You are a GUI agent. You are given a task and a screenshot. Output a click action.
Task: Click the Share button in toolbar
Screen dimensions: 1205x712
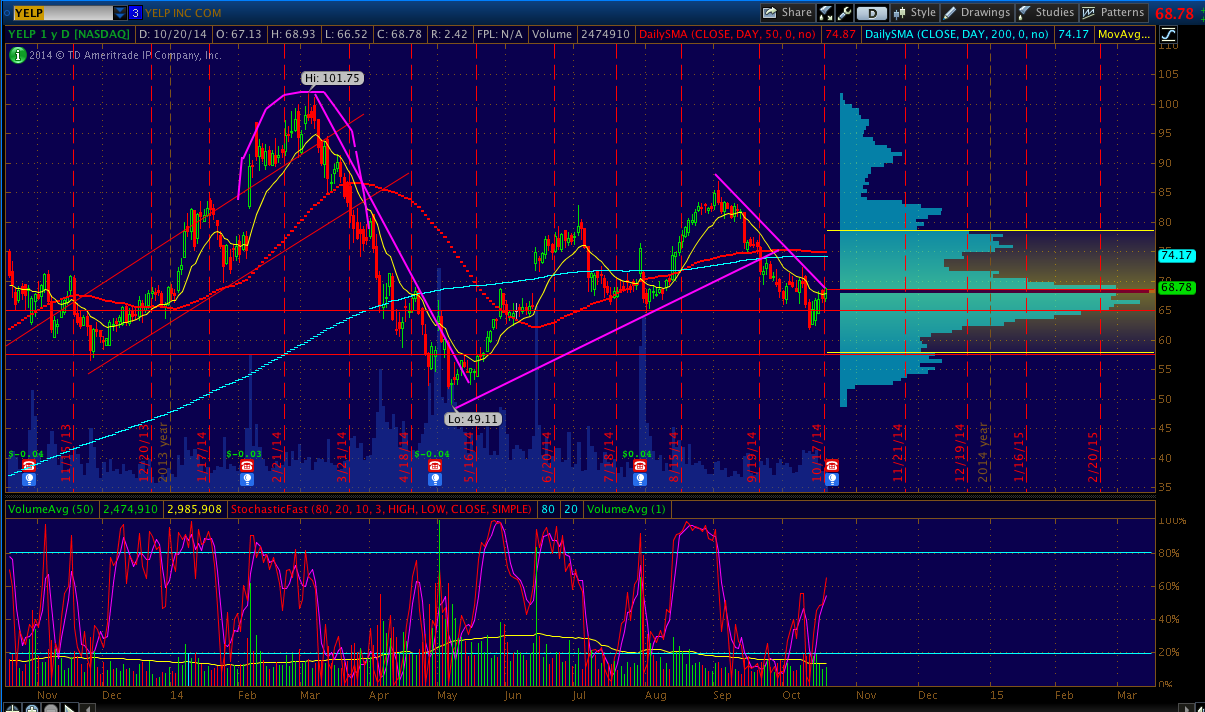787,13
